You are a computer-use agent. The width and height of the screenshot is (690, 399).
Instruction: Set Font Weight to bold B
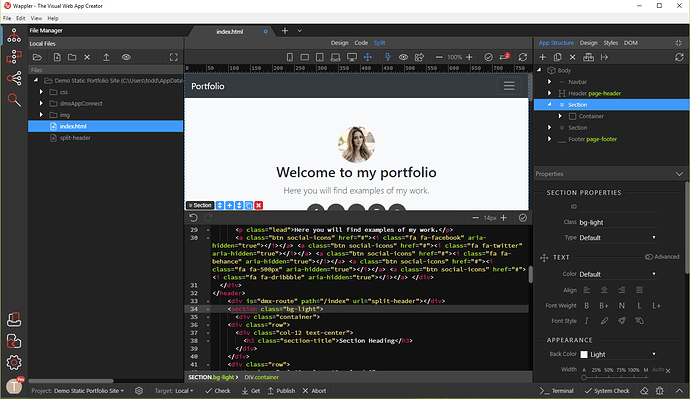pyautogui.click(x=587, y=305)
